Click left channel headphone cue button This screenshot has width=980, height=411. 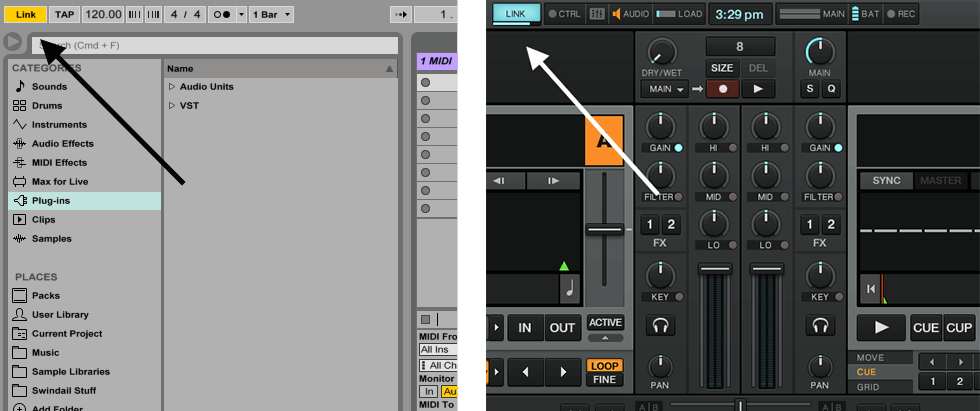[659, 325]
